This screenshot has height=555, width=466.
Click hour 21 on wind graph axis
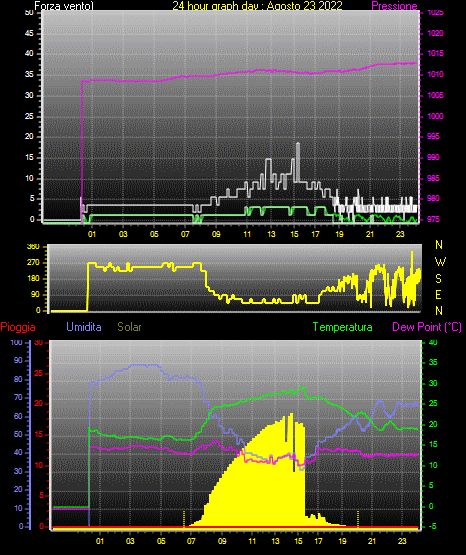pos(370,234)
